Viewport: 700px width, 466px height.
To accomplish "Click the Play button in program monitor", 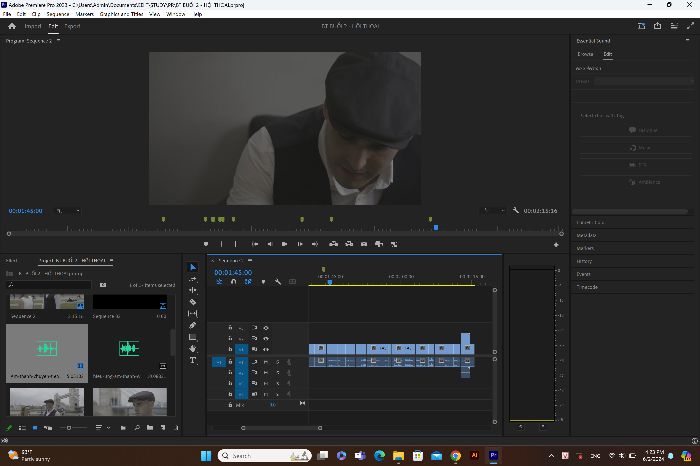I will [x=284, y=244].
